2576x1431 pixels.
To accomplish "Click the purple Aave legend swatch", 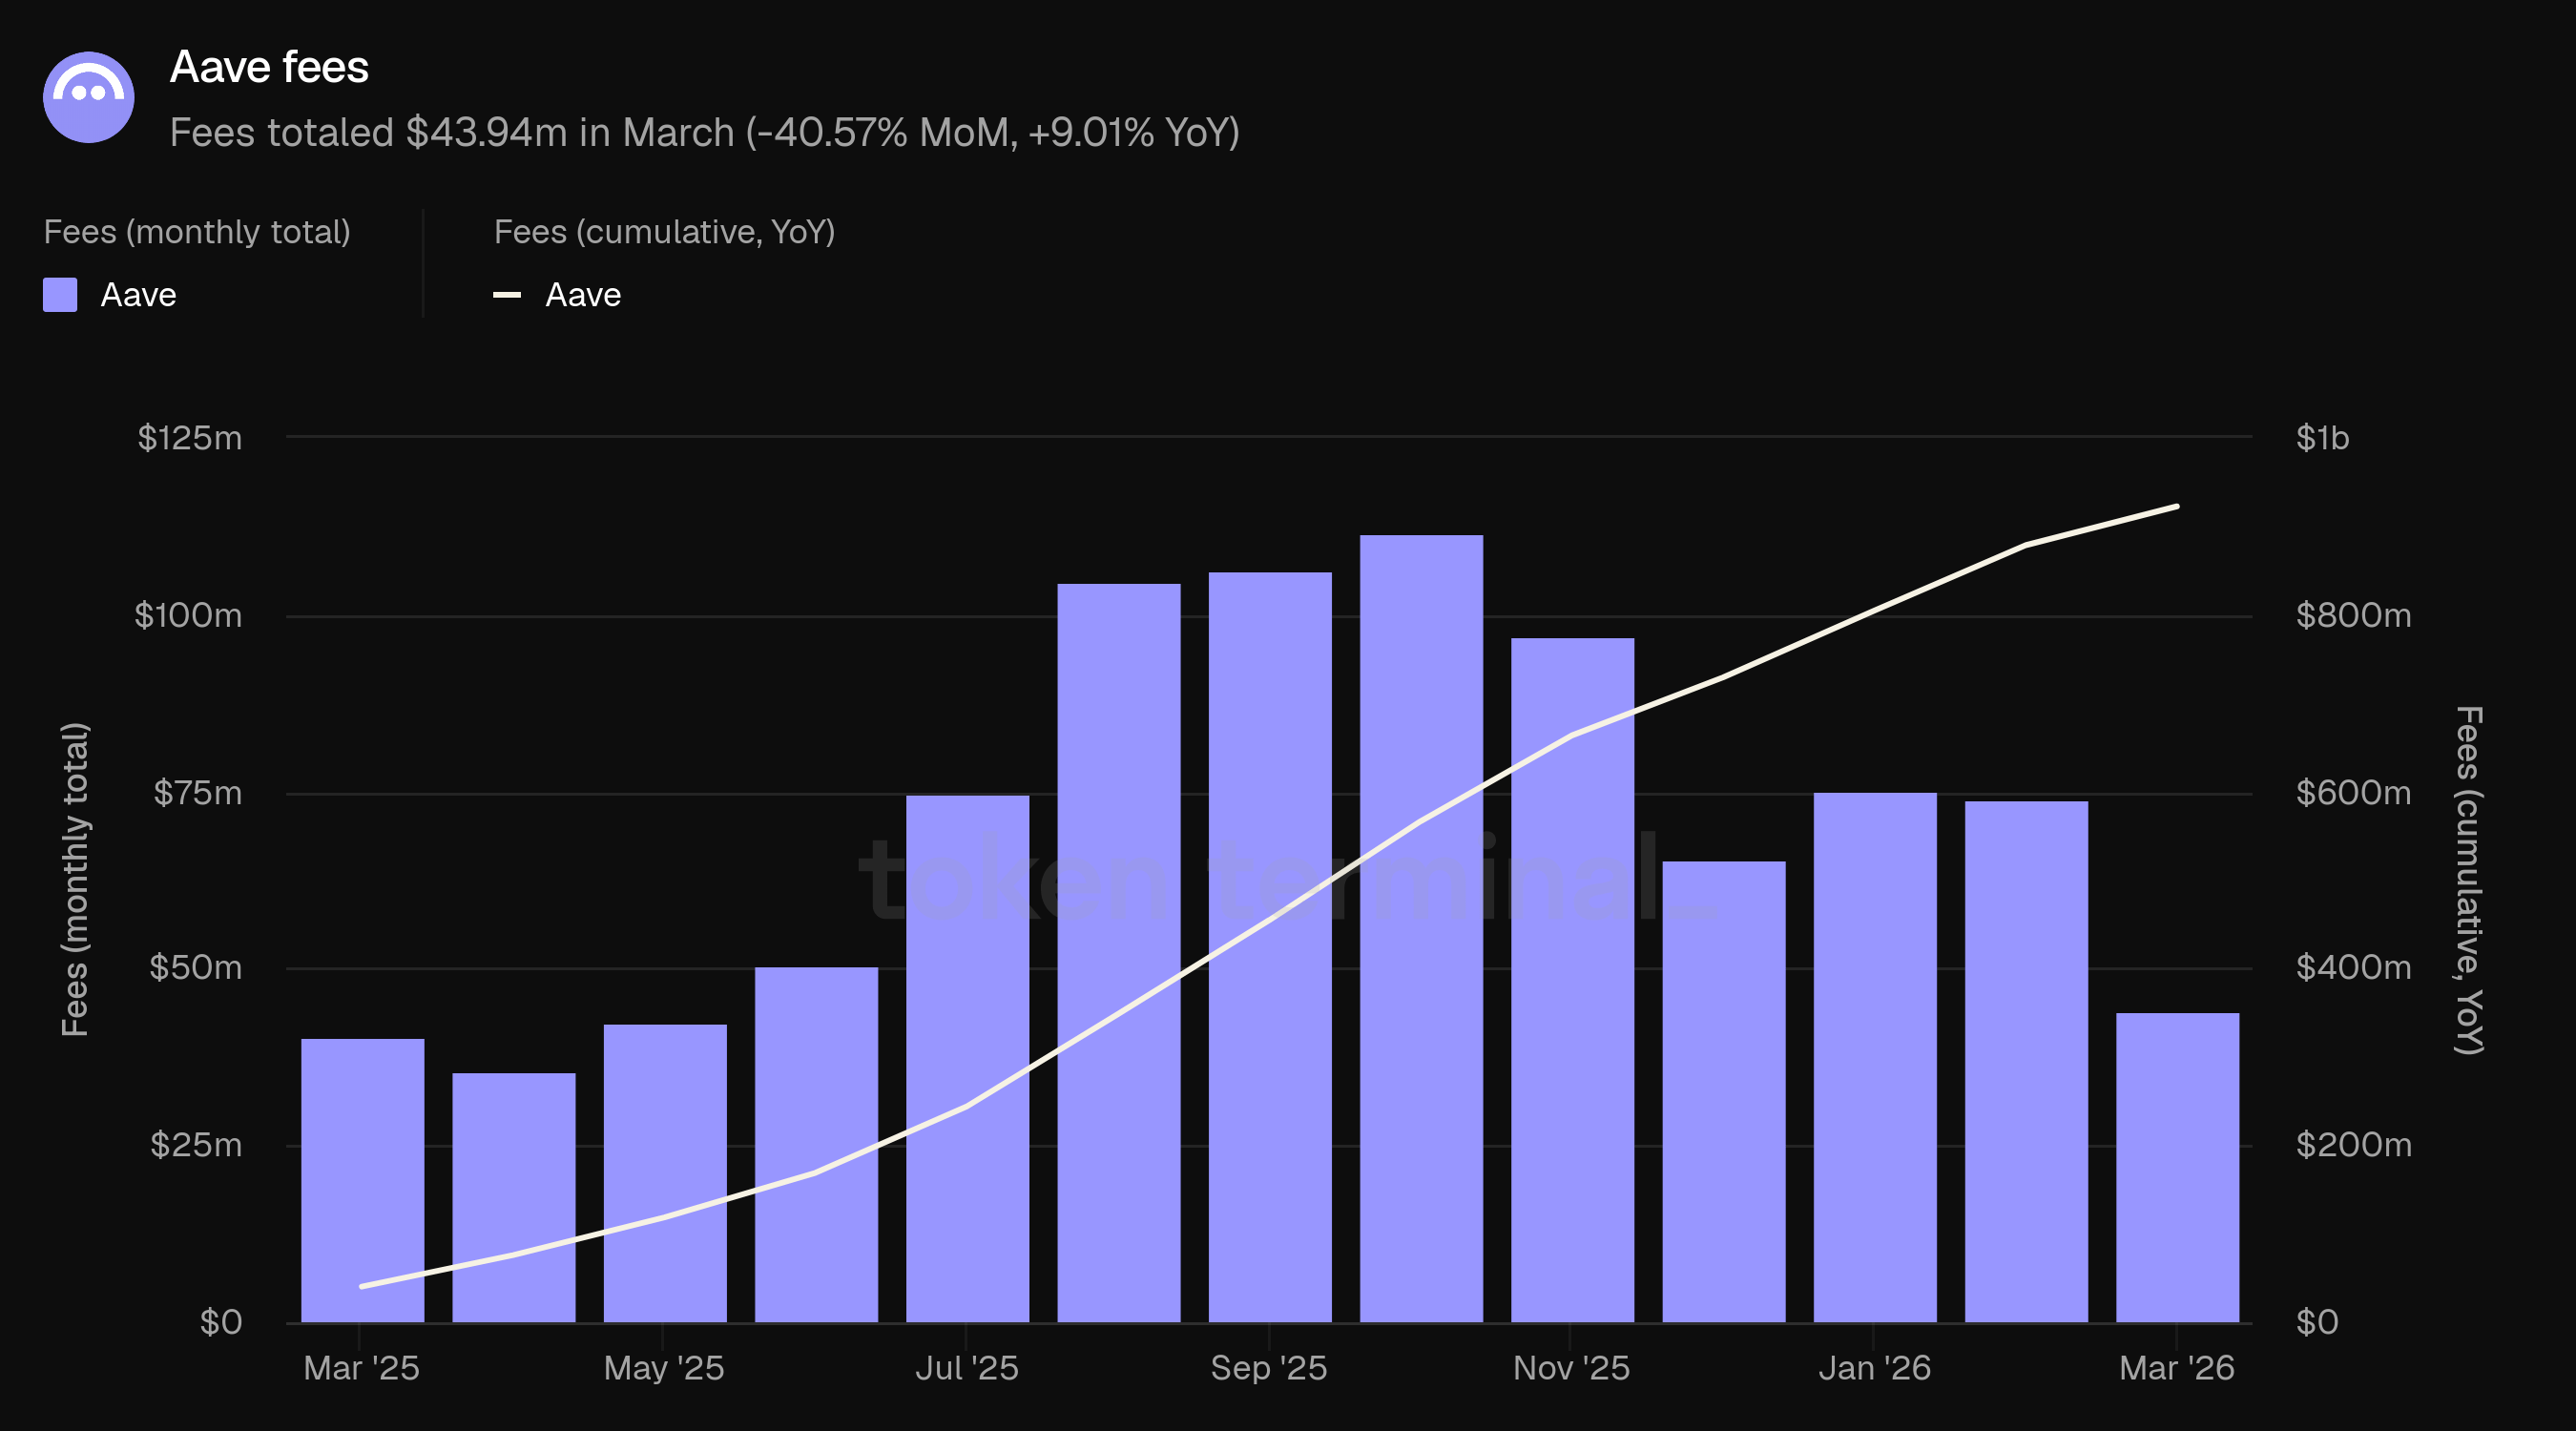I will pos(60,295).
